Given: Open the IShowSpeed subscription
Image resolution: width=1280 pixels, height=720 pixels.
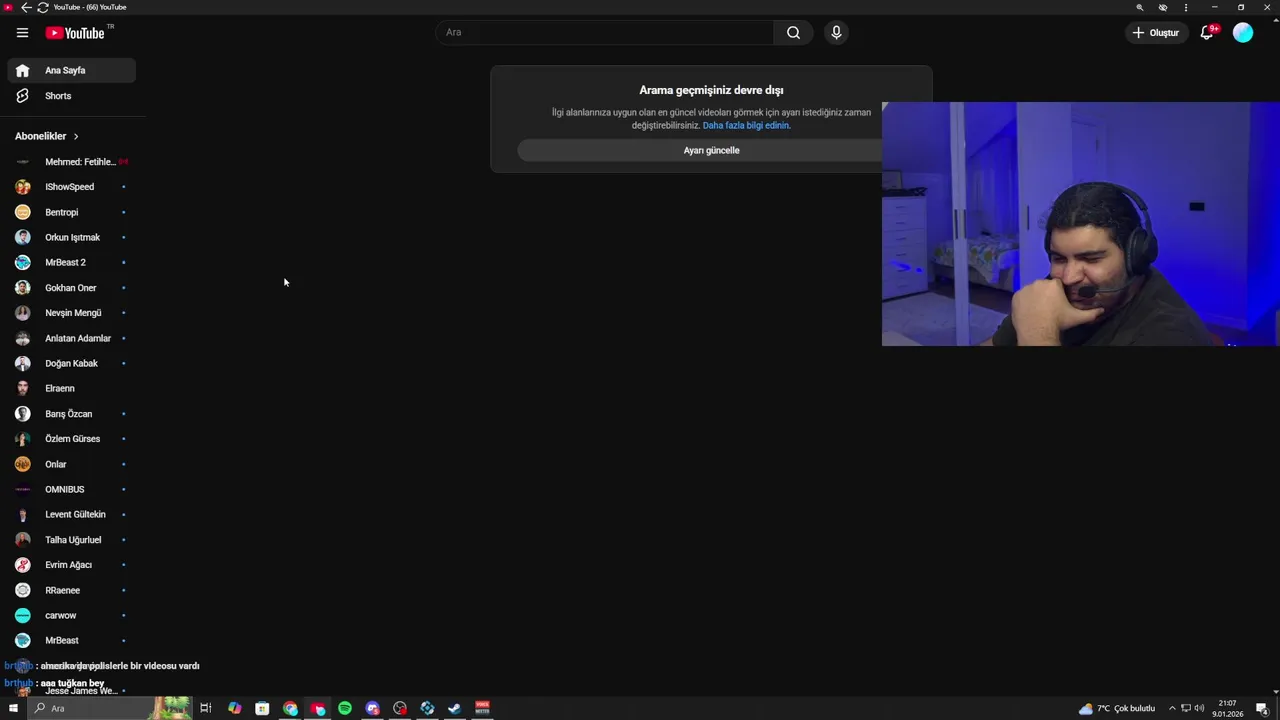Looking at the screenshot, I should tap(72, 187).
